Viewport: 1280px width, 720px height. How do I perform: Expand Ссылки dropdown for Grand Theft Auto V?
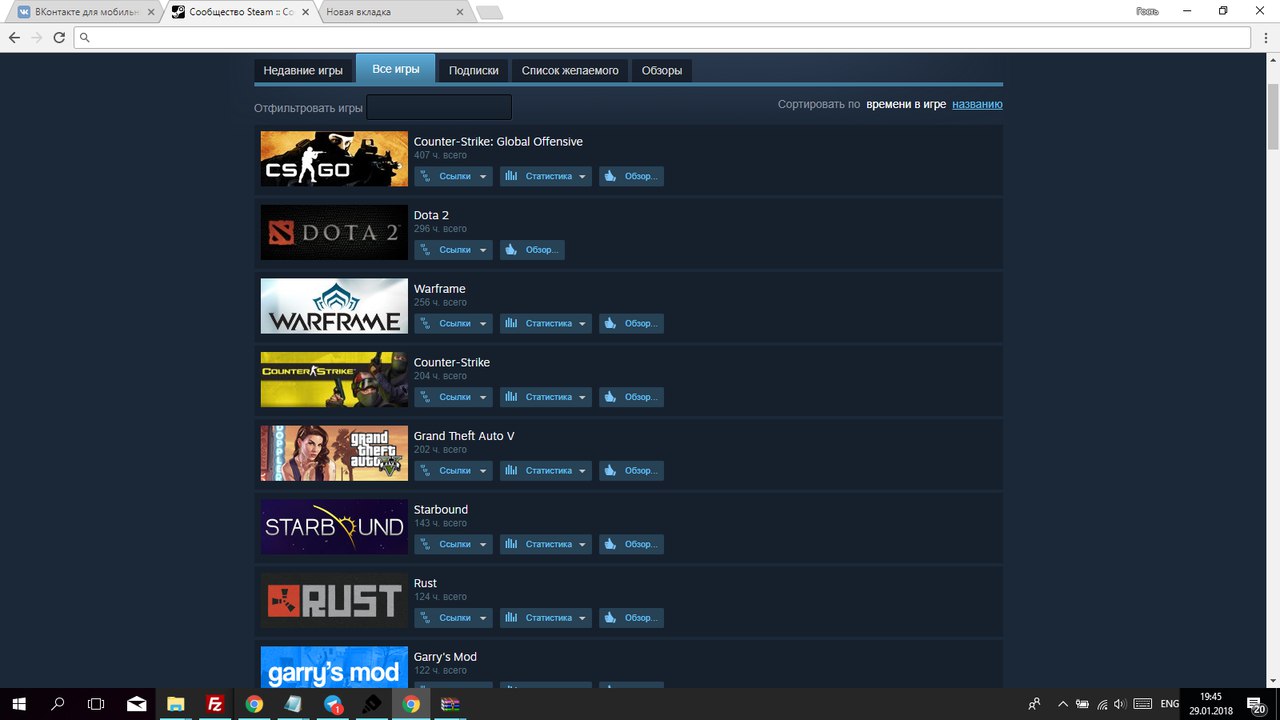tap(454, 470)
